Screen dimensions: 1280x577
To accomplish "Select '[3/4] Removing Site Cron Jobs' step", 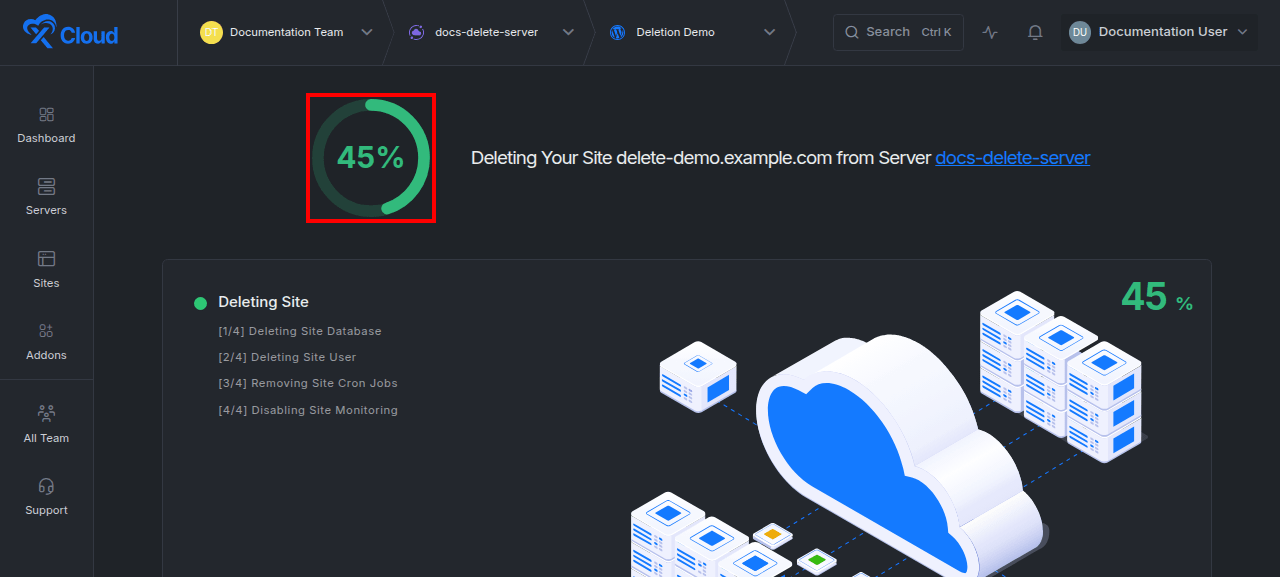I will tap(308, 383).
